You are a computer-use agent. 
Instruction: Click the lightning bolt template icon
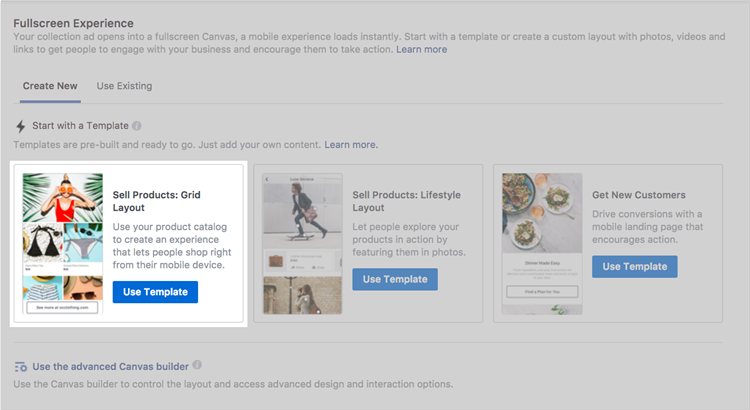tap(21, 127)
